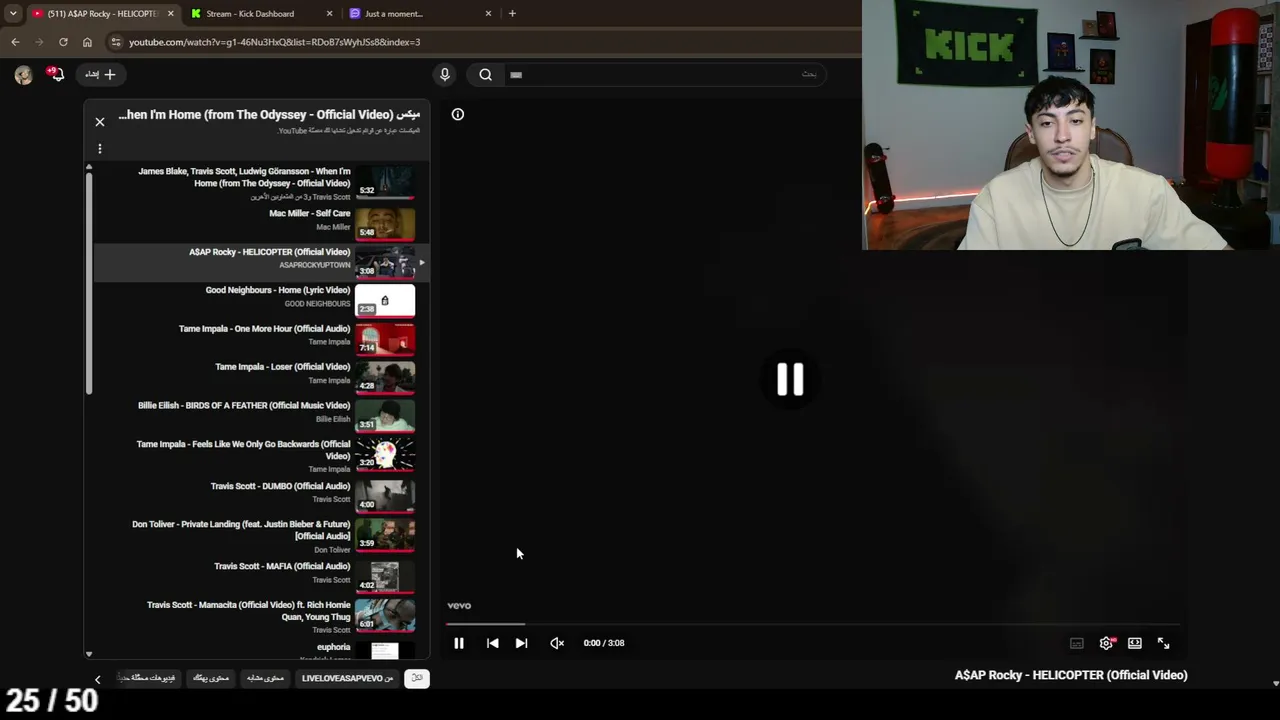Select the white 'All' filter chip

click(417, 678)
